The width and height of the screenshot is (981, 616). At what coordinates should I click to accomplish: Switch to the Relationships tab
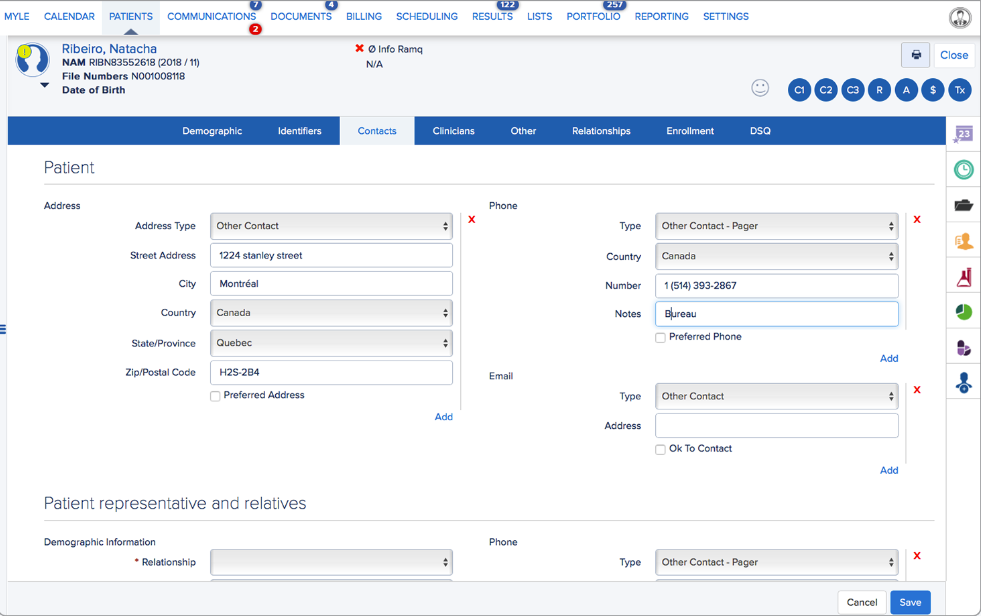[601, 130]
